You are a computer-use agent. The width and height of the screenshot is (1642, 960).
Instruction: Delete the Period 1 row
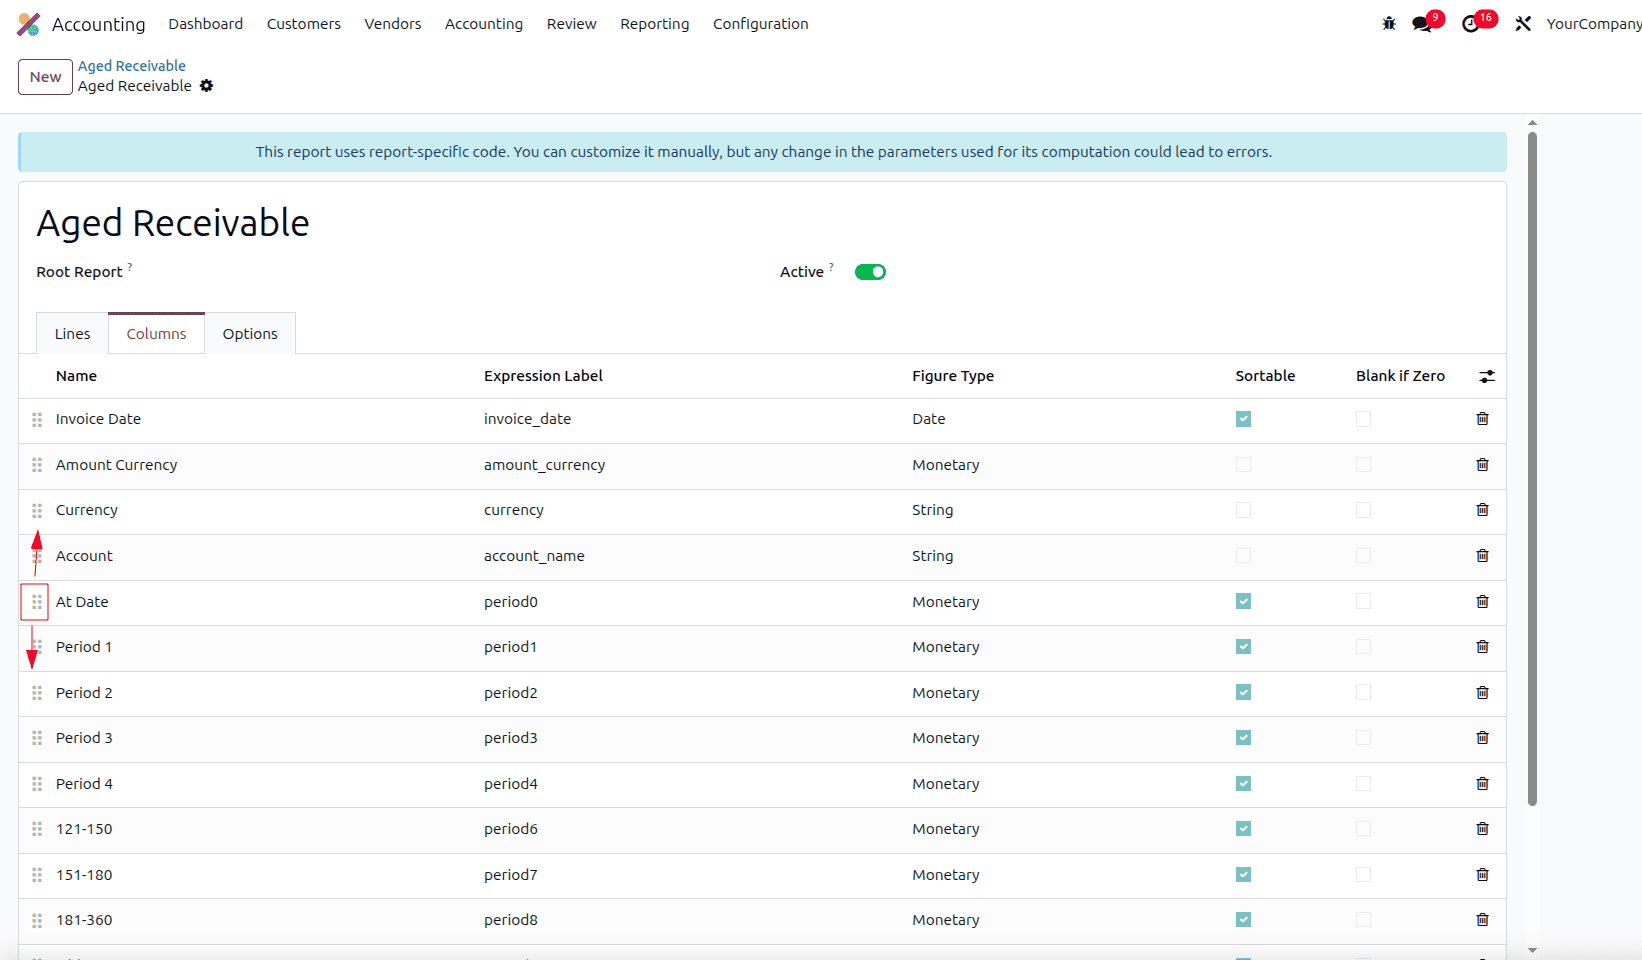pos(1482,647)
